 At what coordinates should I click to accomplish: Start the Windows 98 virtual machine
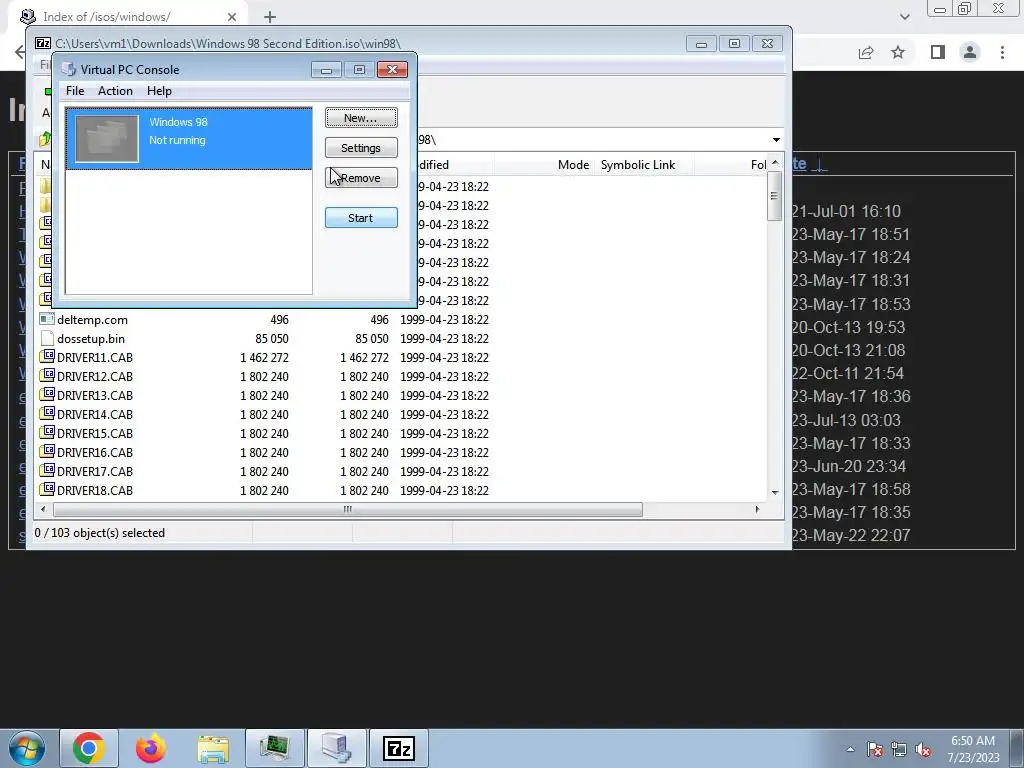[360, 217]
